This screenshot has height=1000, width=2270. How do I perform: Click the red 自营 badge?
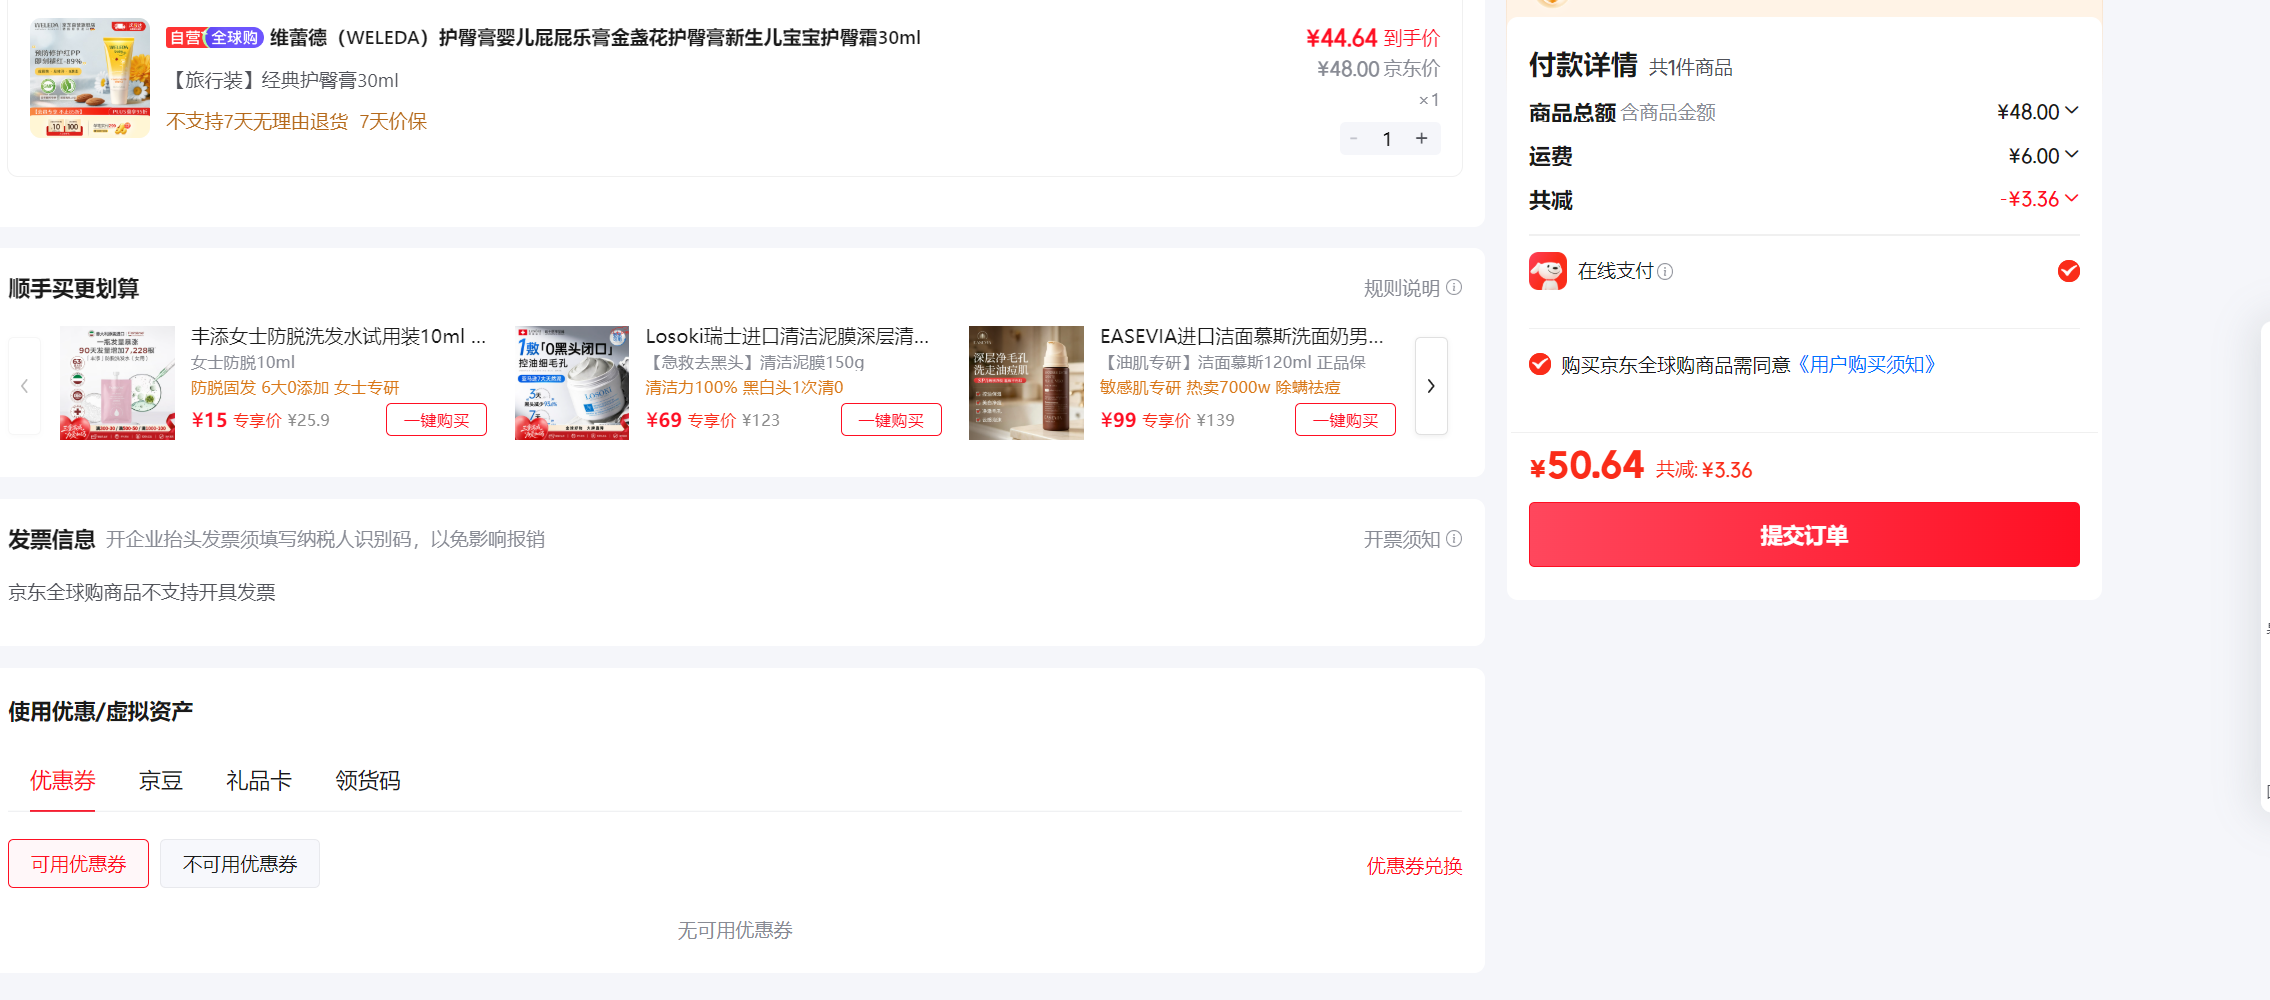coord(185,38)
